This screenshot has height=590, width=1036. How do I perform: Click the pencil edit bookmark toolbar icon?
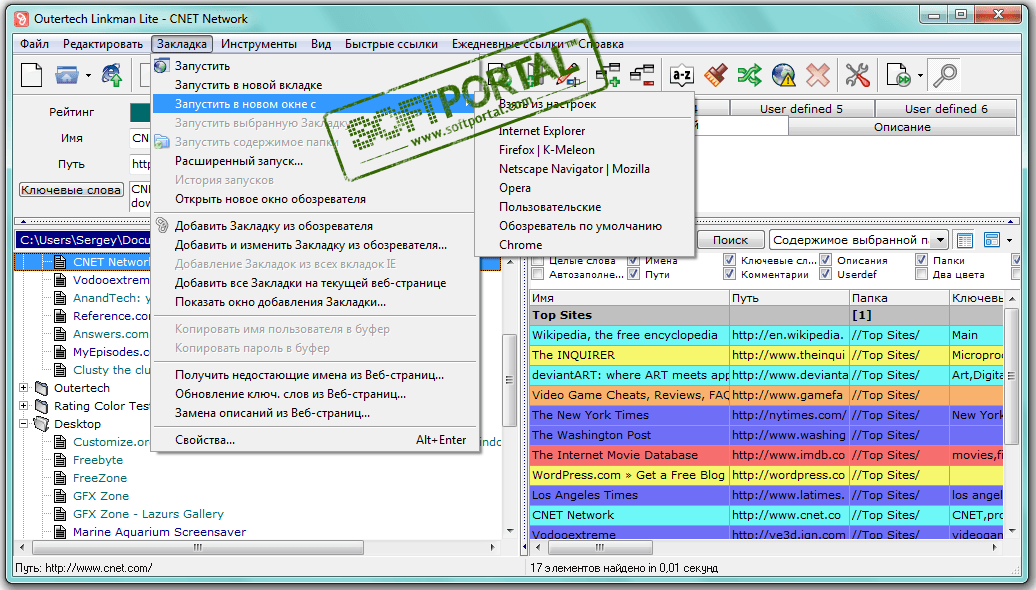(568, 75)
